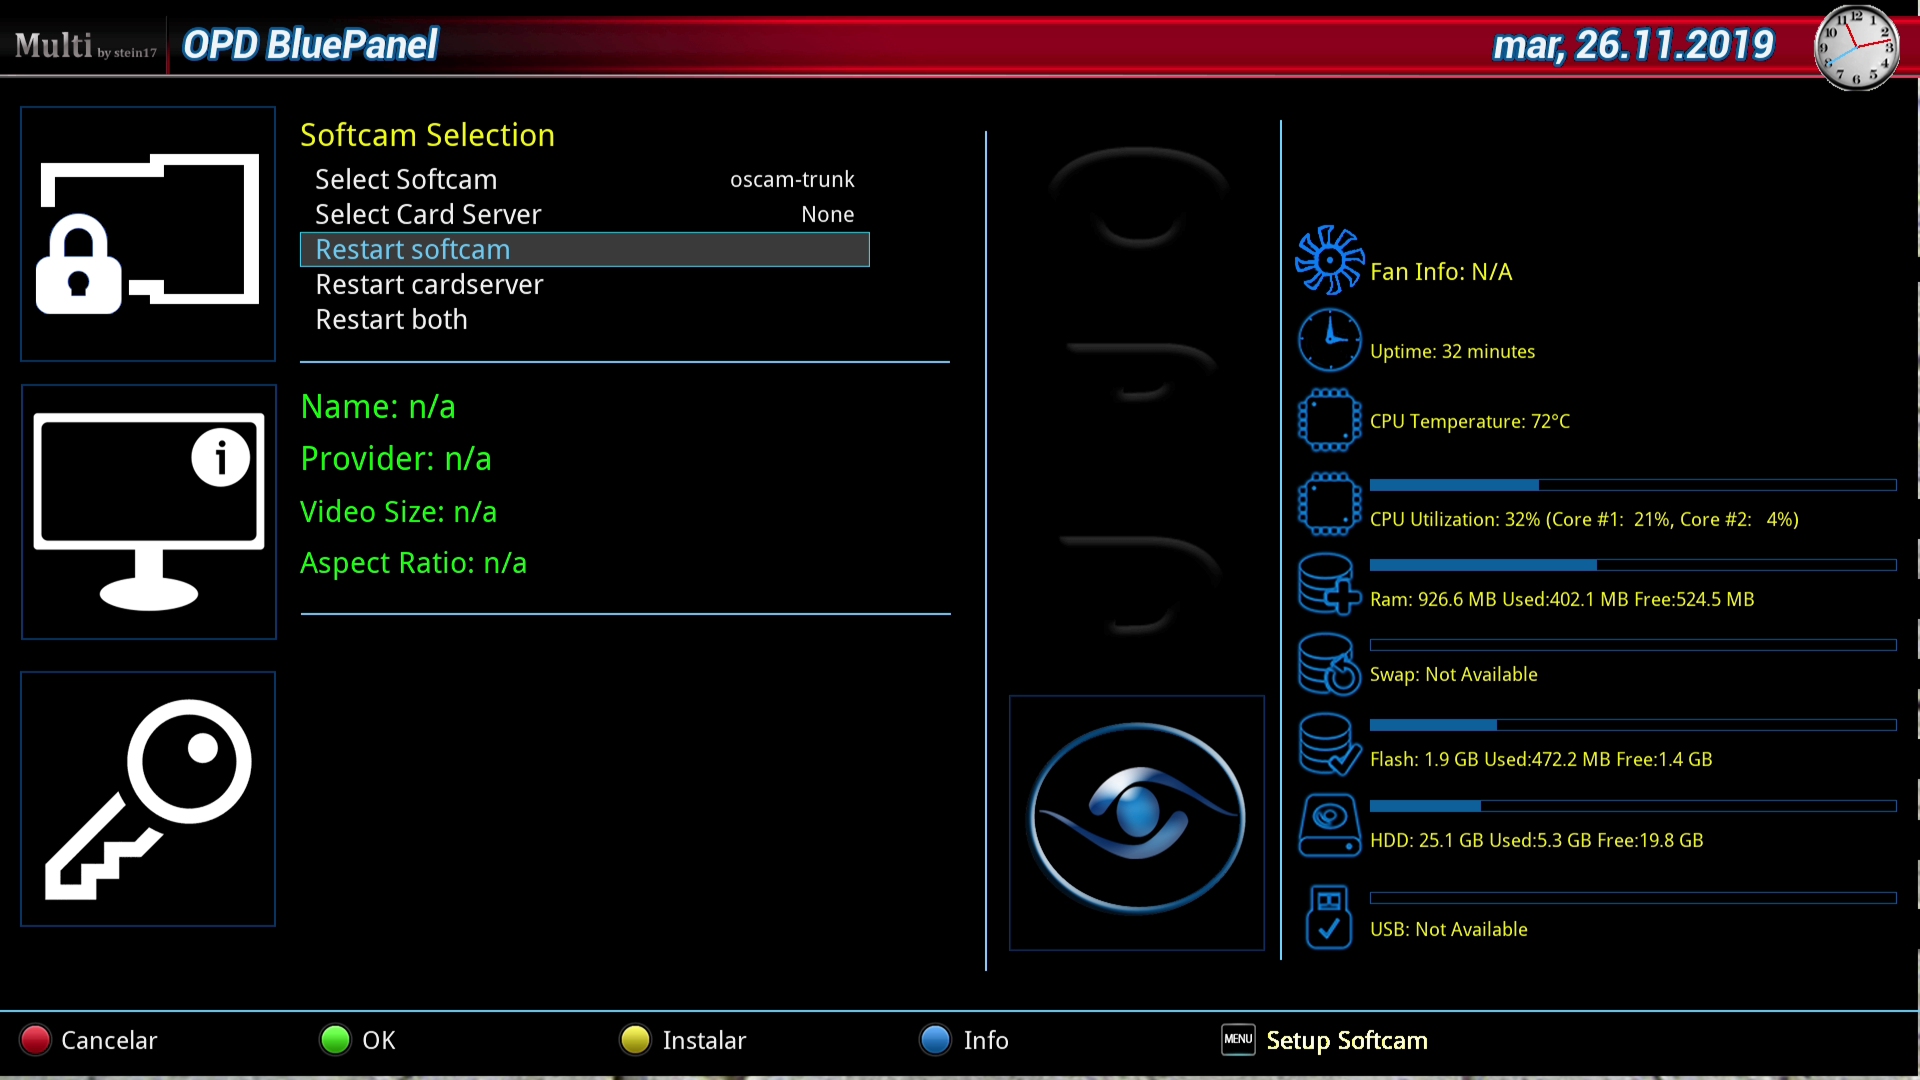
Task: Click the blue eye logo image
Action: (1137, 820)
